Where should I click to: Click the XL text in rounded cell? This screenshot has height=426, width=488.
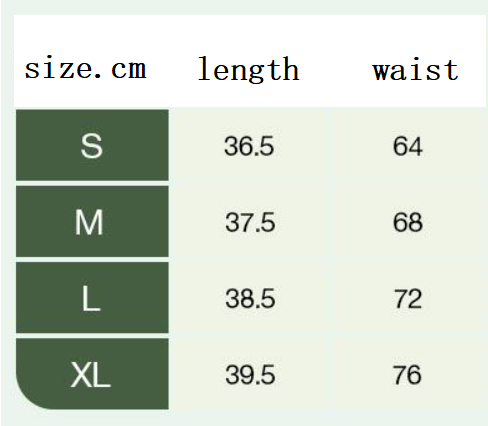[x=90, y=375]
